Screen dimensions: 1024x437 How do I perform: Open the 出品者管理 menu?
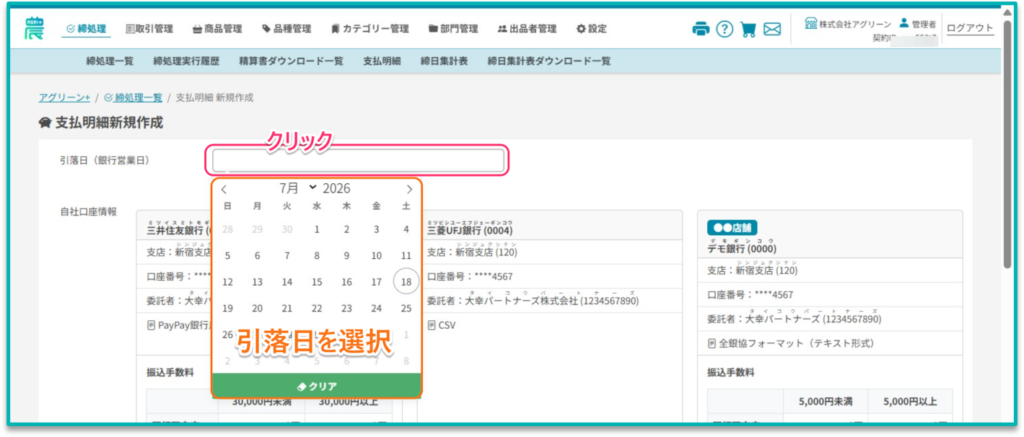[527, 29]
